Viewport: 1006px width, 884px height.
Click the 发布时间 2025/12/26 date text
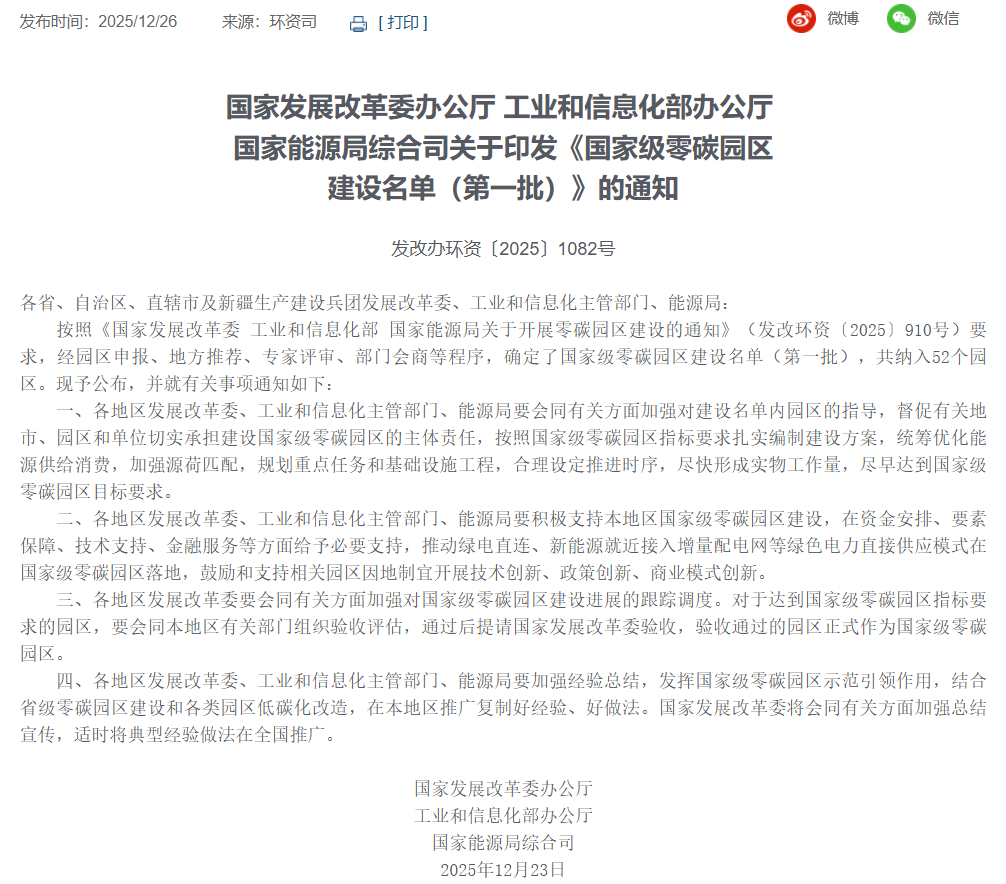coord(98,21)
